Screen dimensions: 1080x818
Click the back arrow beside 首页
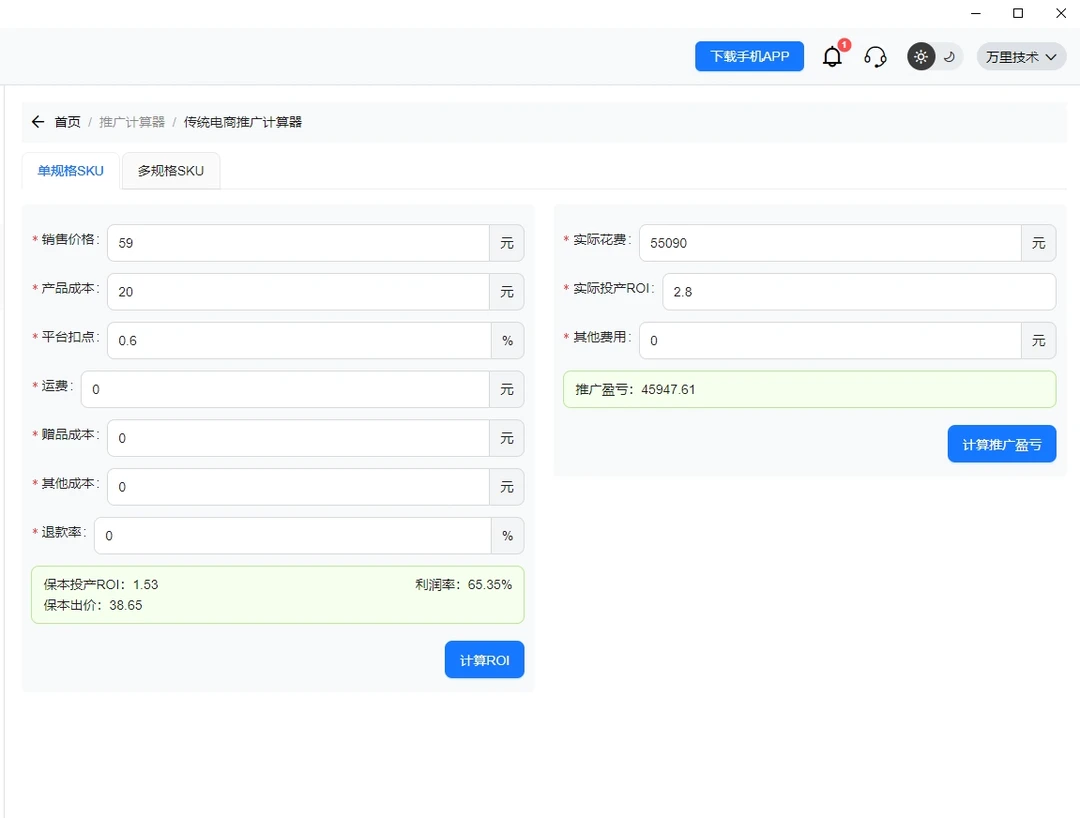click(x=38, y=122)
